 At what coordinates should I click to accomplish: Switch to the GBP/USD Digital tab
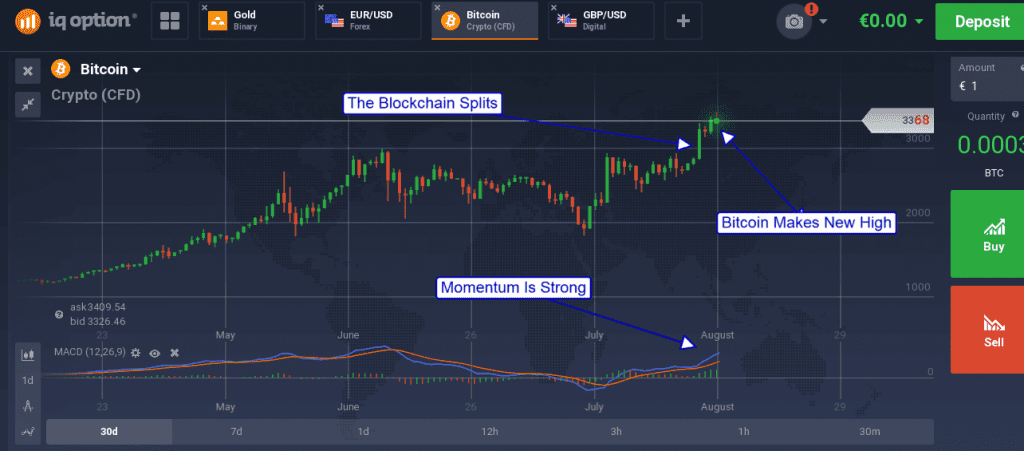pos(601,21)
